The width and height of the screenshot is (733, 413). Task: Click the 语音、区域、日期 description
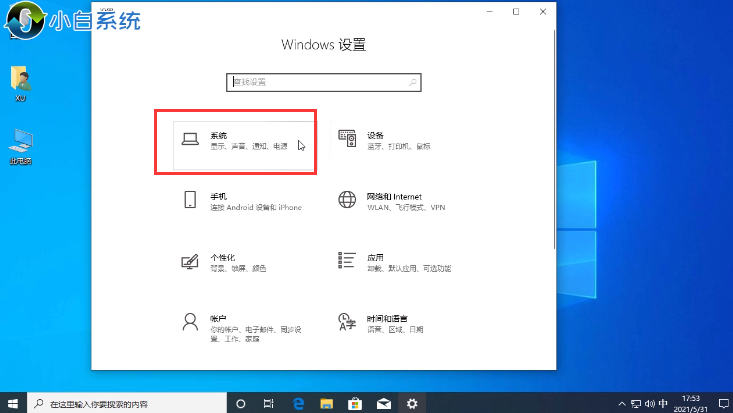click(x=395, y=329)
